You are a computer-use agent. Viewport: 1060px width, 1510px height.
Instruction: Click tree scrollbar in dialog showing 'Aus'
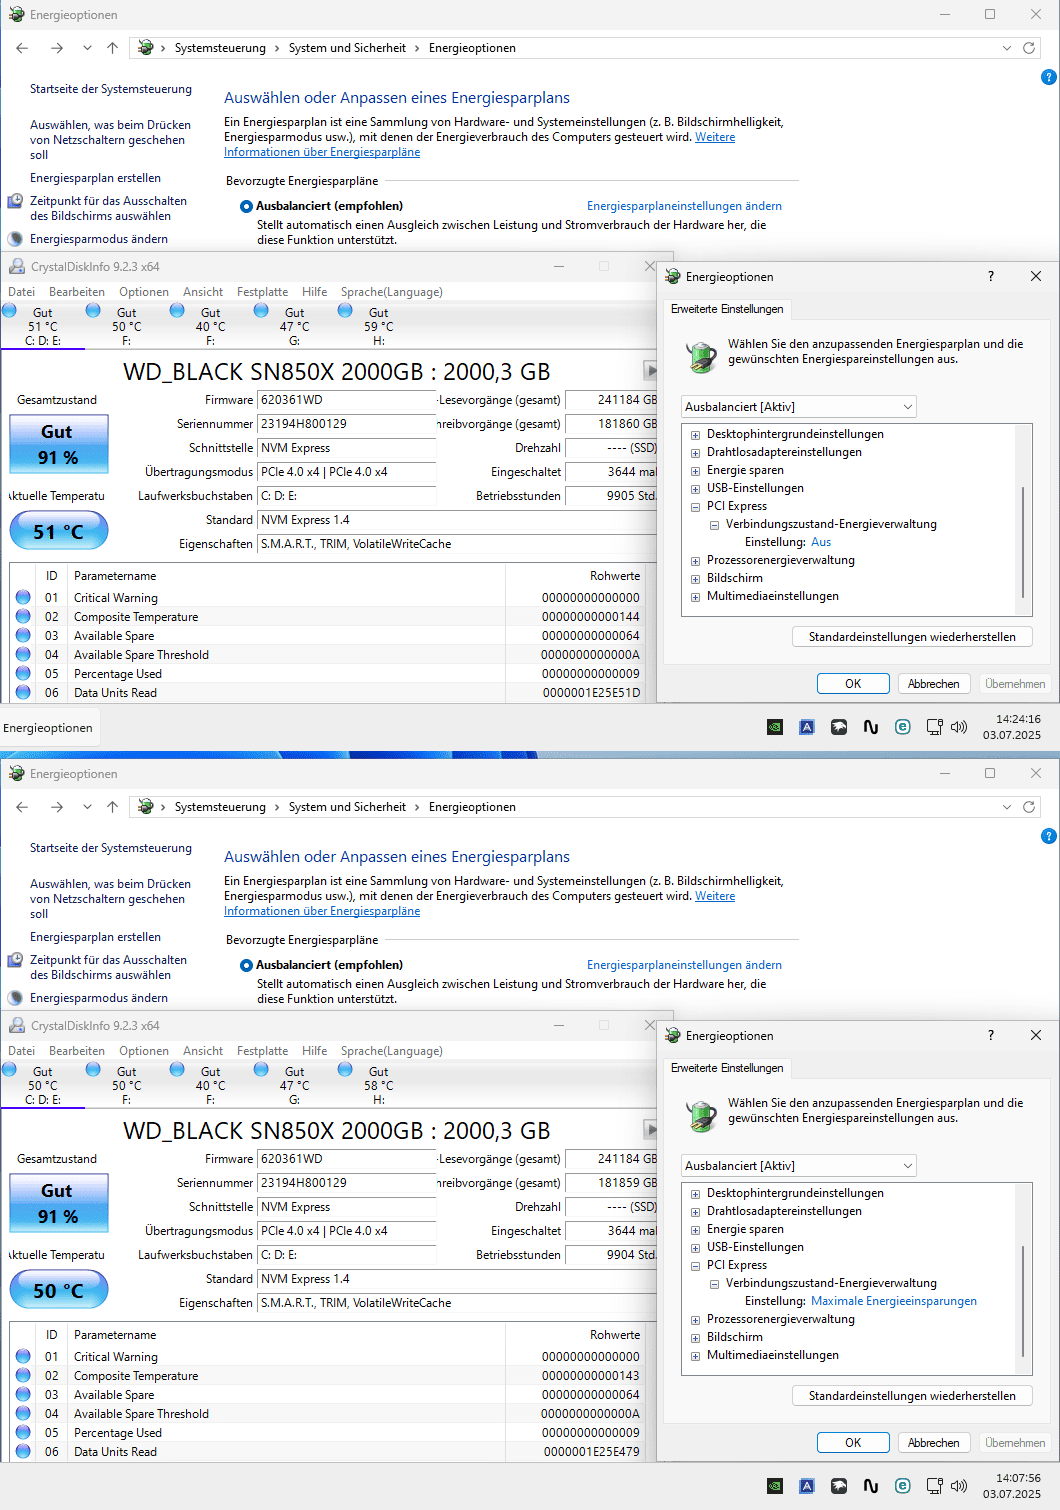(1023, 541)
